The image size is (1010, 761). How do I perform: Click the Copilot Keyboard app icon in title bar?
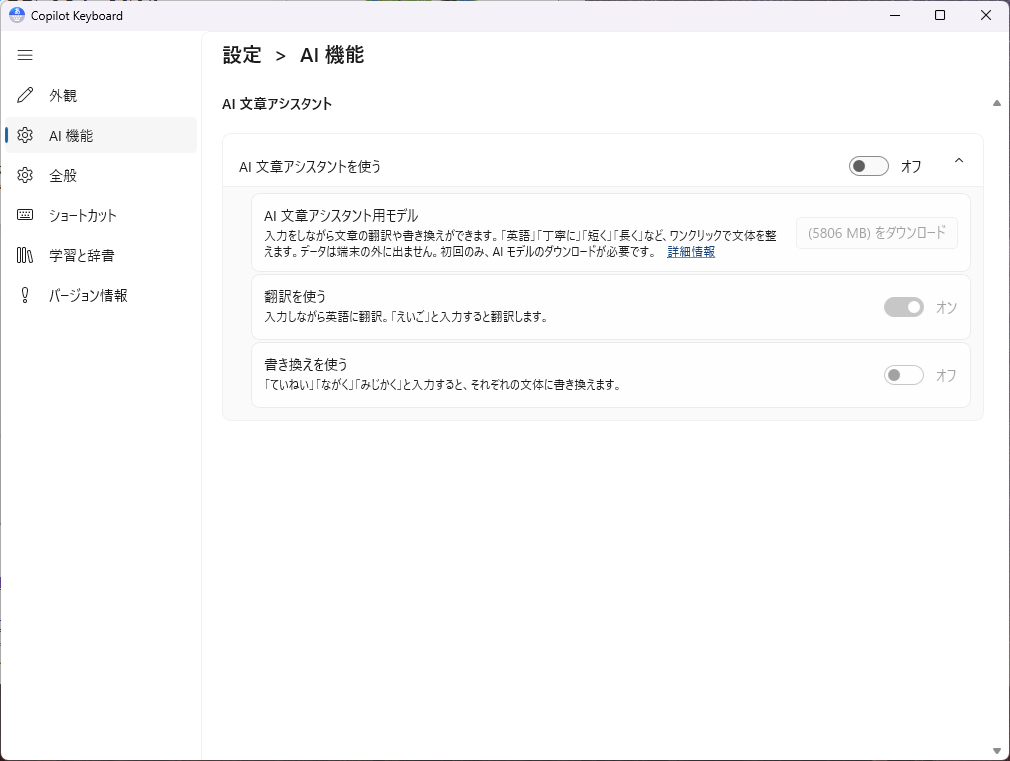pyautogui.click(x=17, y=15)
